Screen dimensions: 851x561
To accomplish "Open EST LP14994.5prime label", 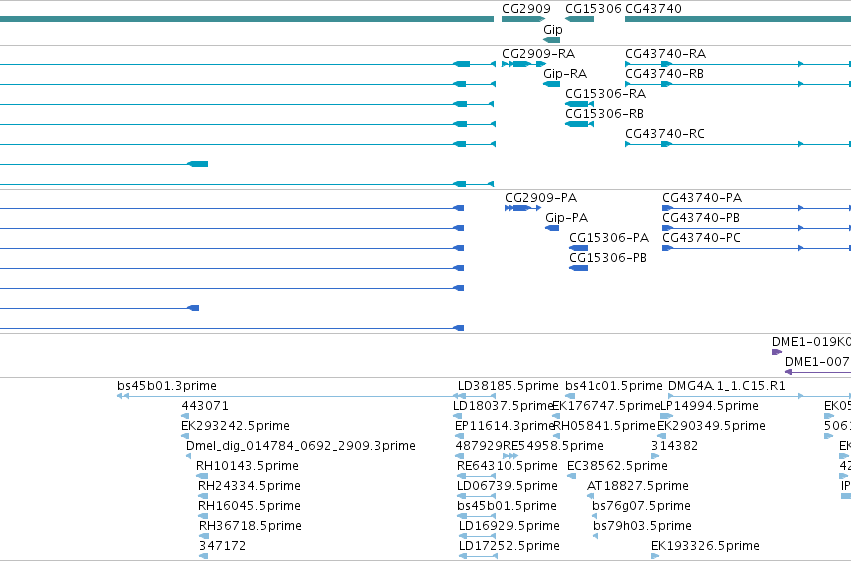I will click(x=709, y=406).
